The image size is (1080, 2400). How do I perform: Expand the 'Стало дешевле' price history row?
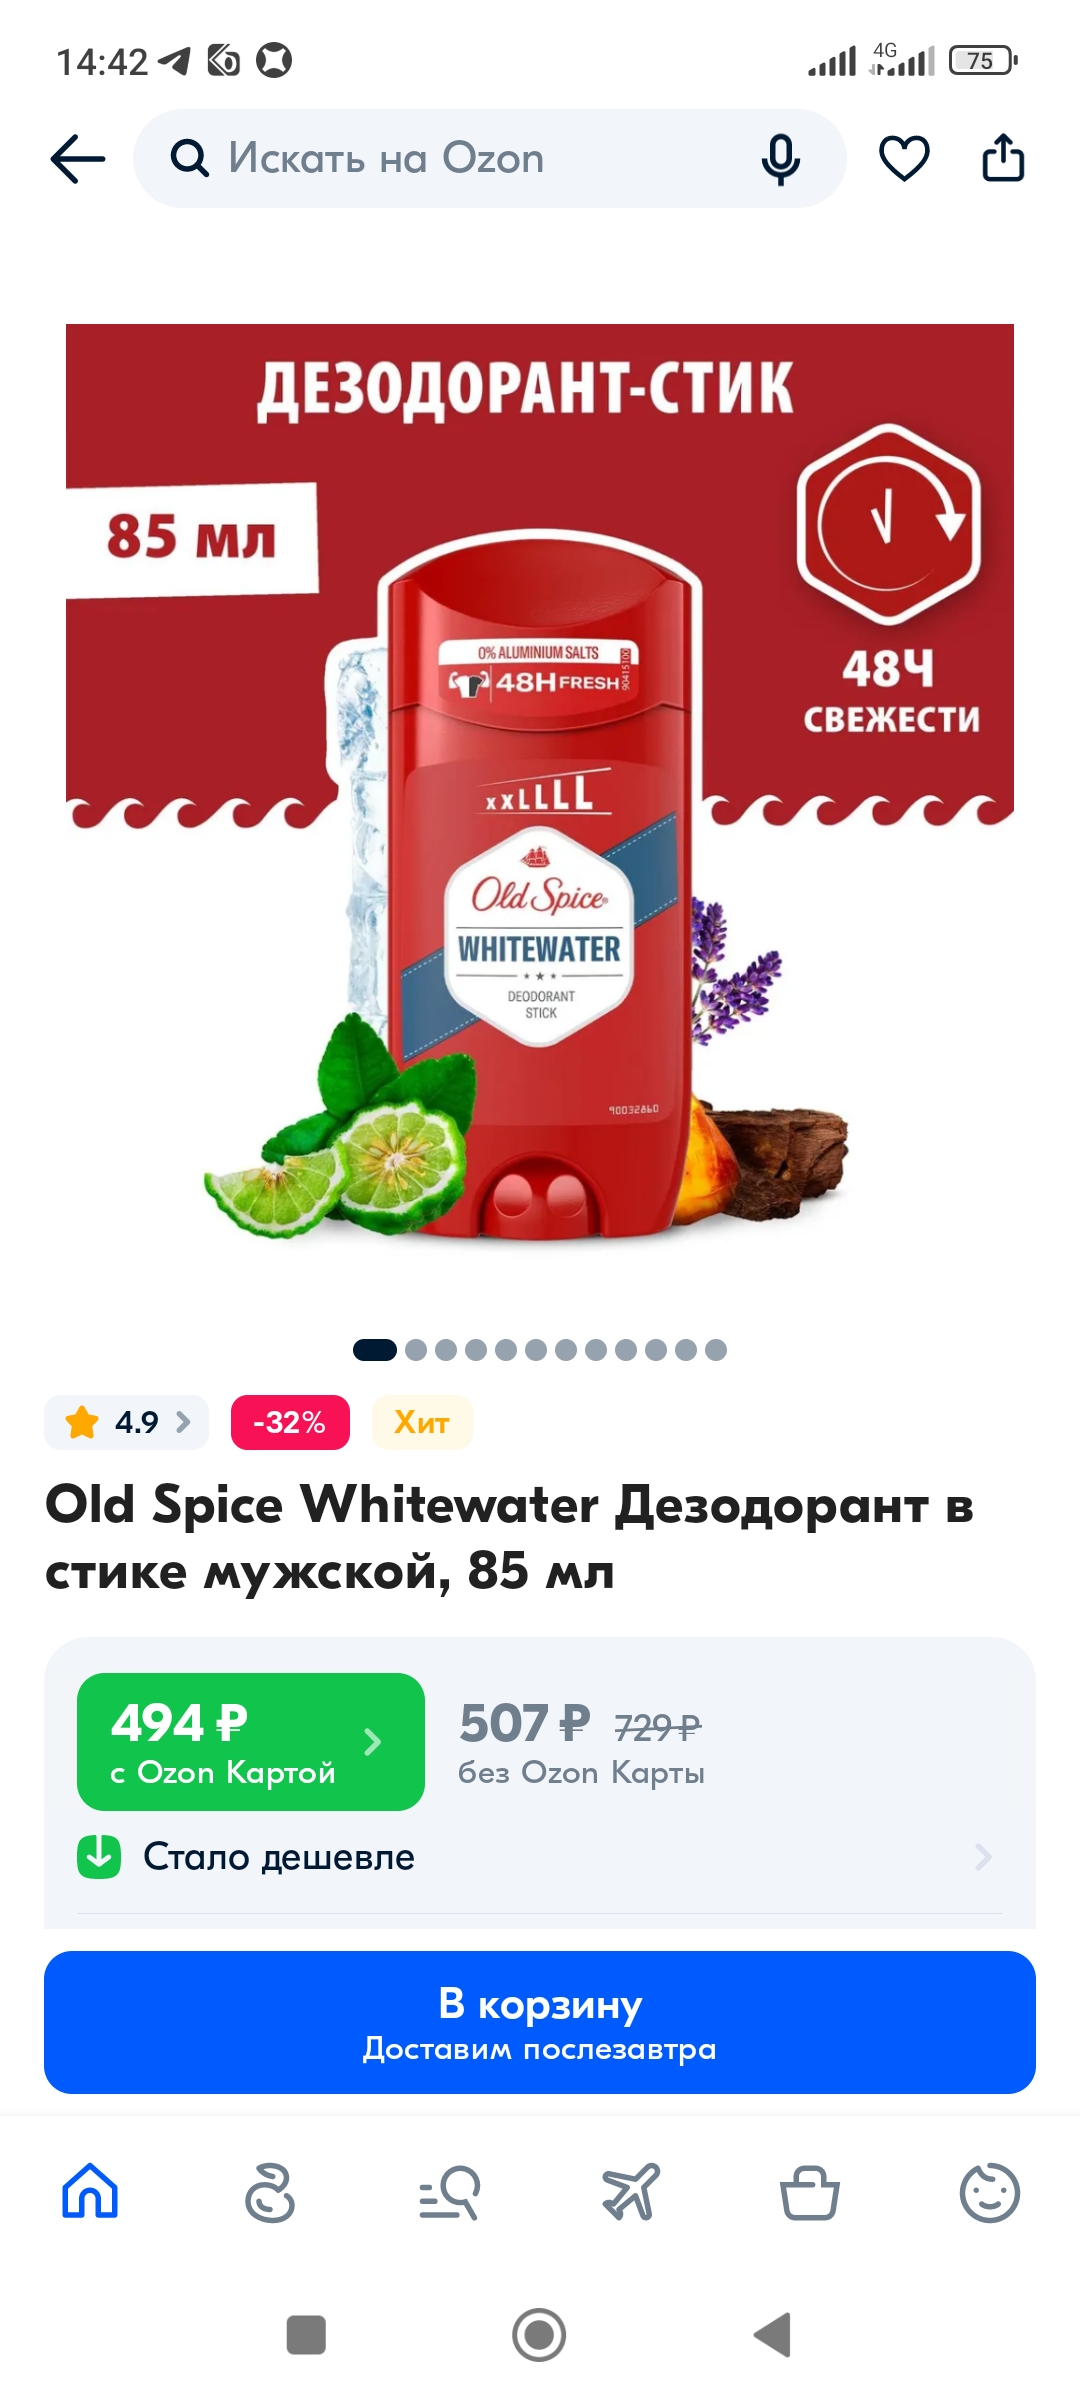[x=540, y=1857]
